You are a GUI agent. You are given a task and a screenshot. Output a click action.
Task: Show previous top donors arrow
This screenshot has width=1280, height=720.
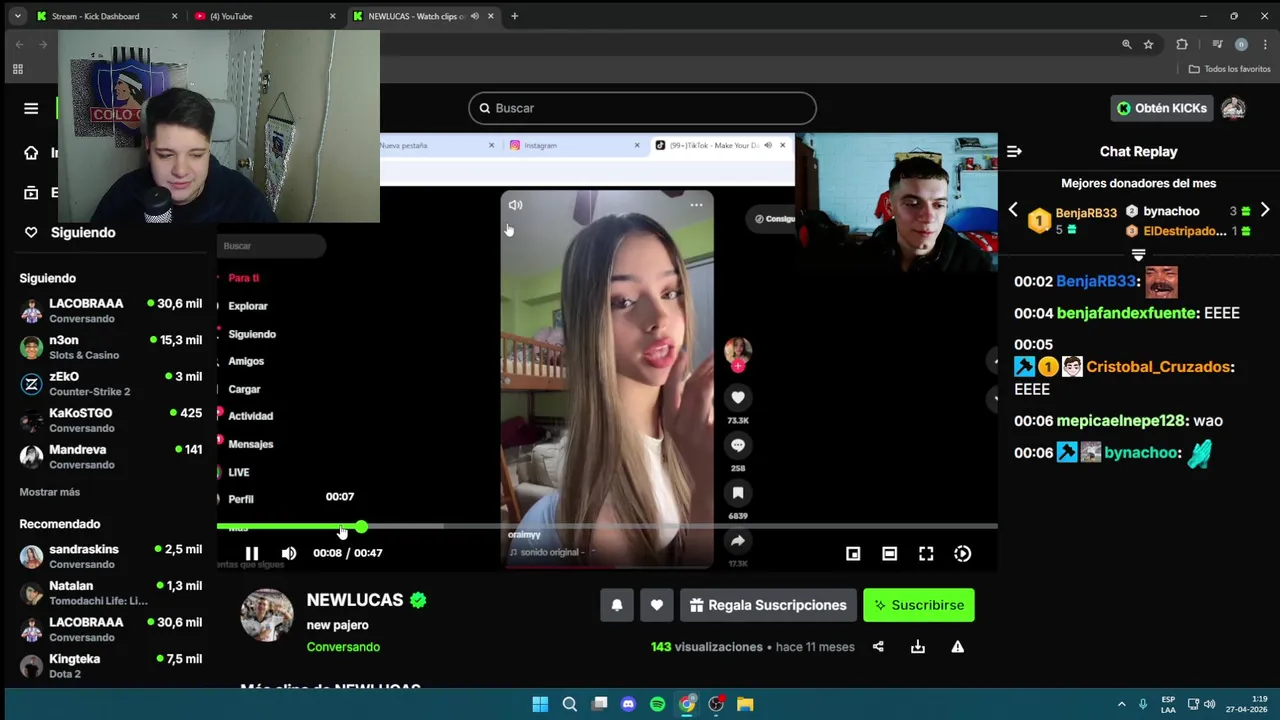point(1013,210)
